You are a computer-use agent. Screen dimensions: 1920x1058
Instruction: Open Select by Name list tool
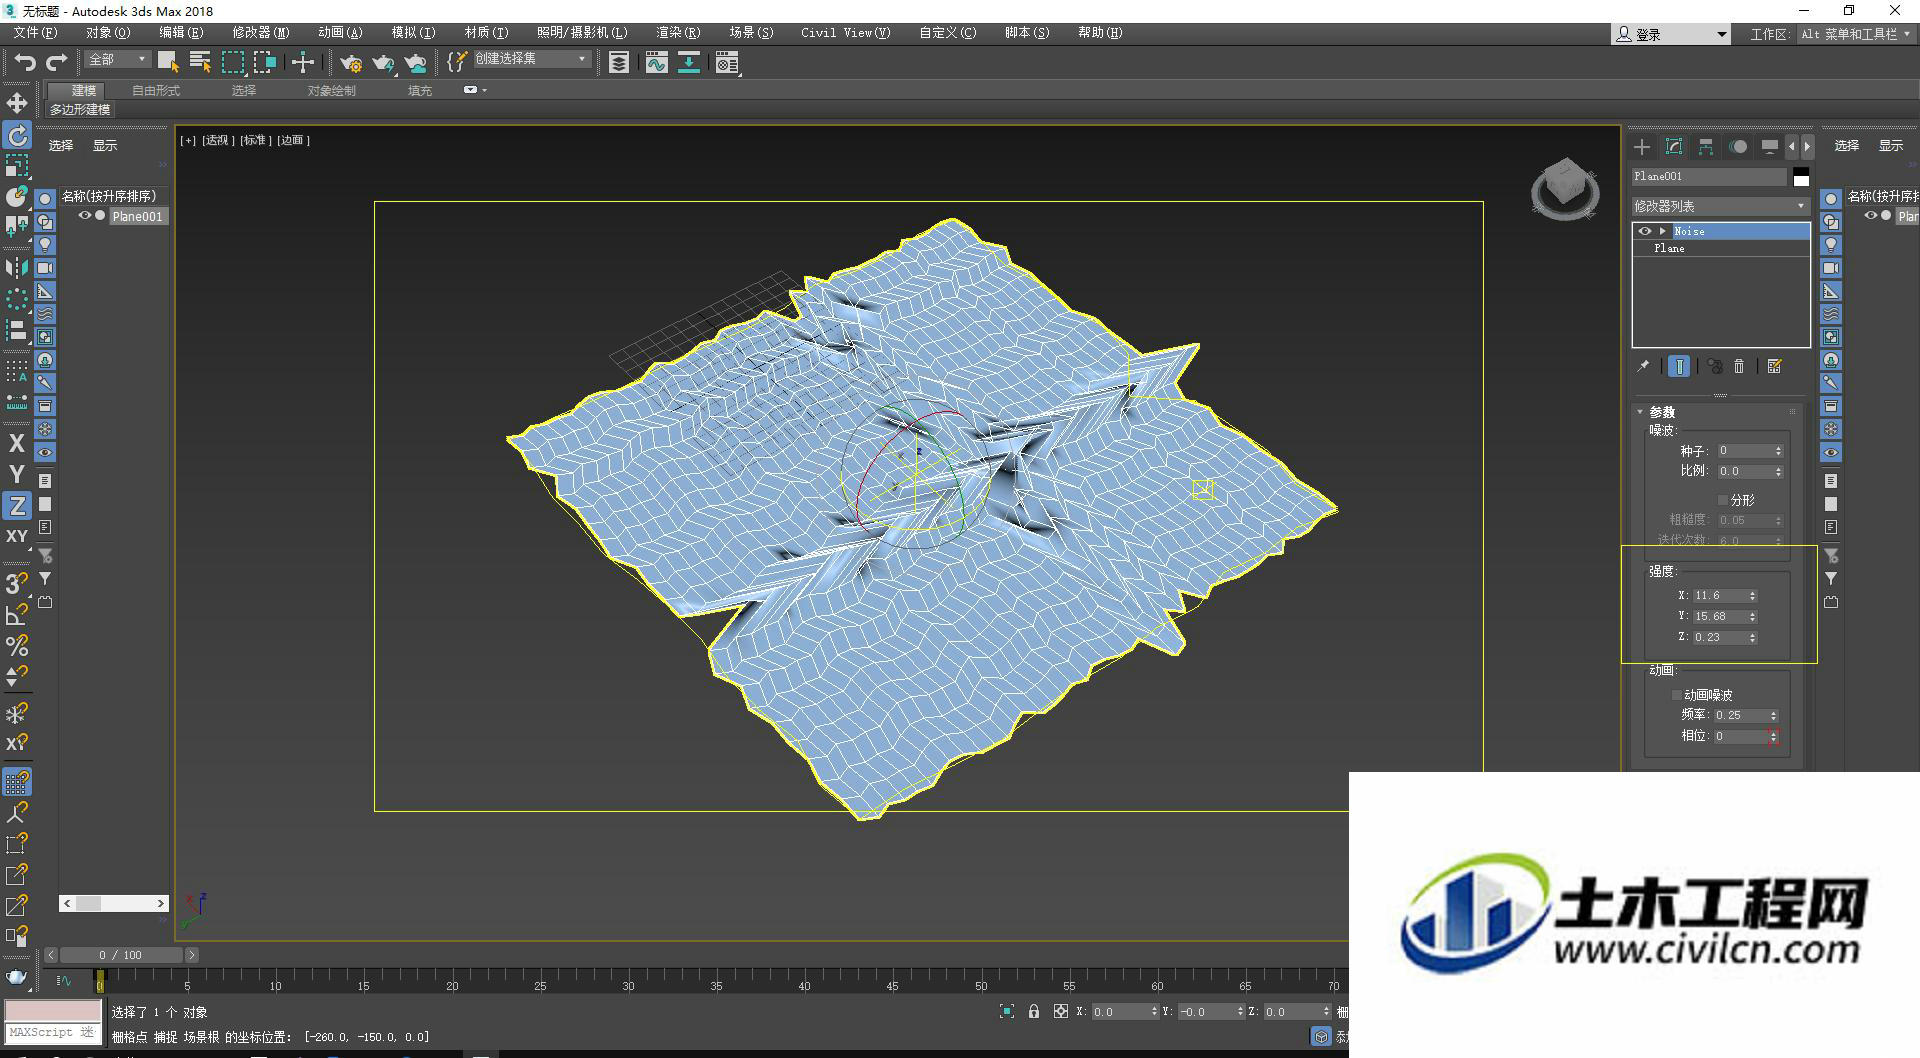click(200, 62)
